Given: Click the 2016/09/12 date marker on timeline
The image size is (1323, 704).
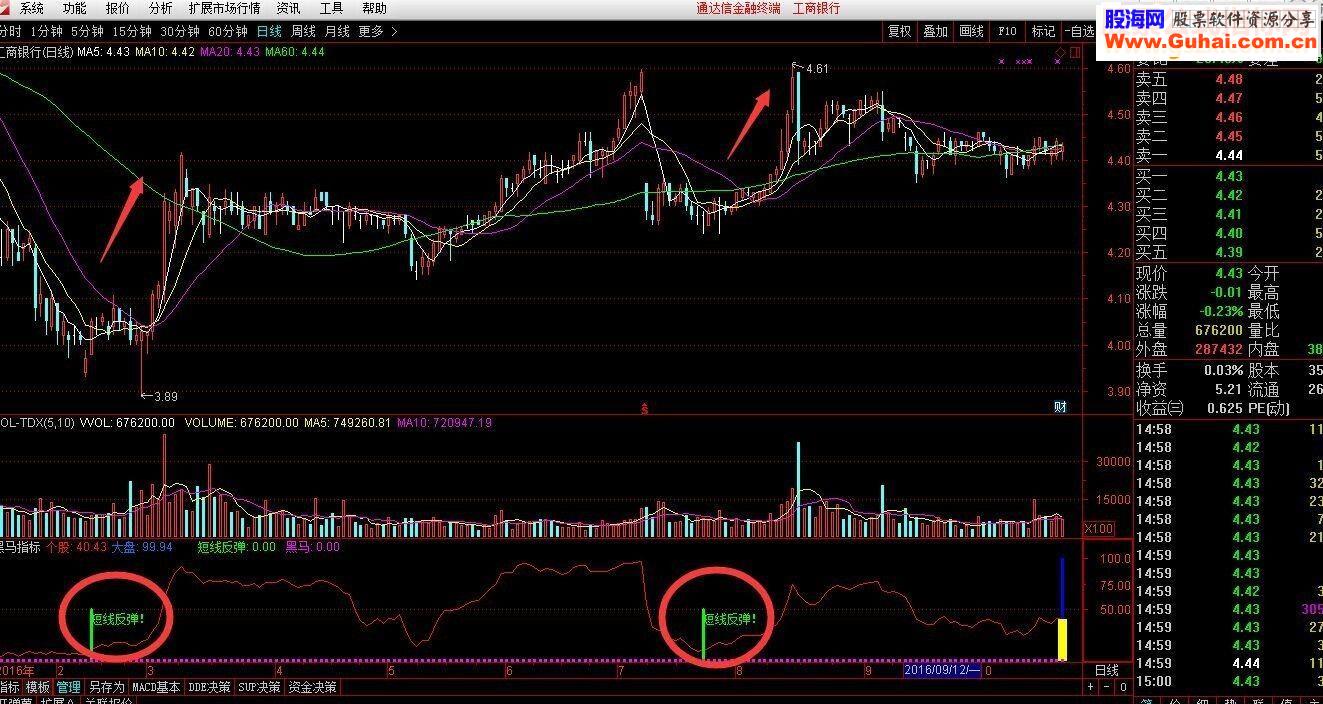Looking at the screenshot, I should pyautogui.click(x=942, y=671).
